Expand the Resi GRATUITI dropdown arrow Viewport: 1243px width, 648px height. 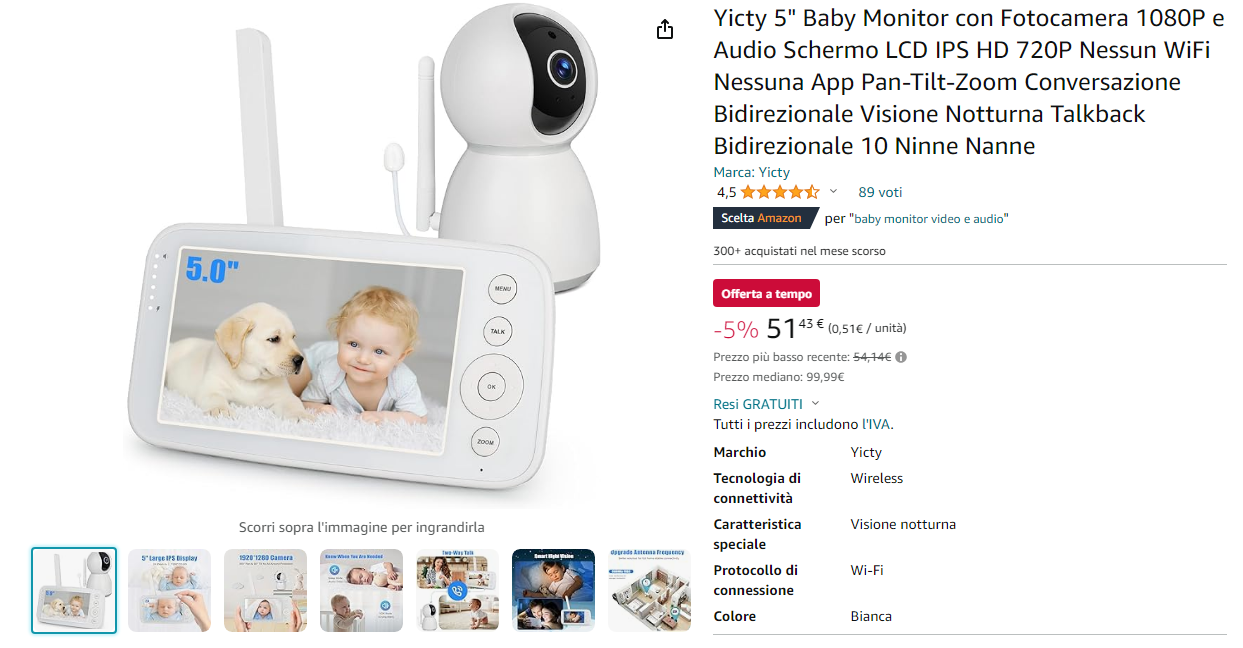pyautogui.click(x=815, y=404)
